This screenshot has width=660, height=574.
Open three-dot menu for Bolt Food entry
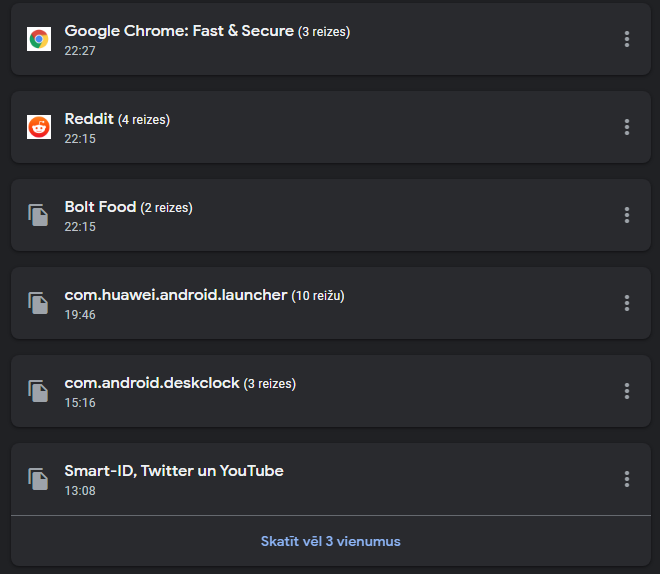pyautogui.click(x=627, y=215)
